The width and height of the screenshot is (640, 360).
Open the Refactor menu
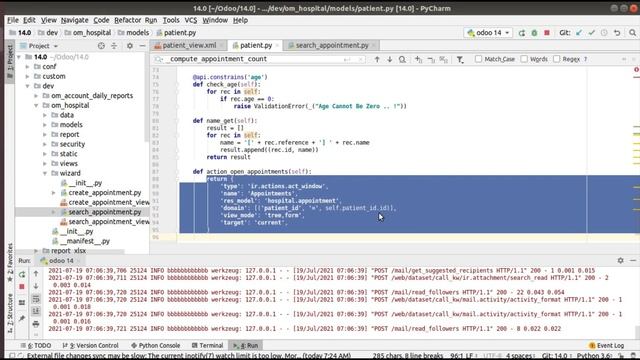tap(127, 20)
